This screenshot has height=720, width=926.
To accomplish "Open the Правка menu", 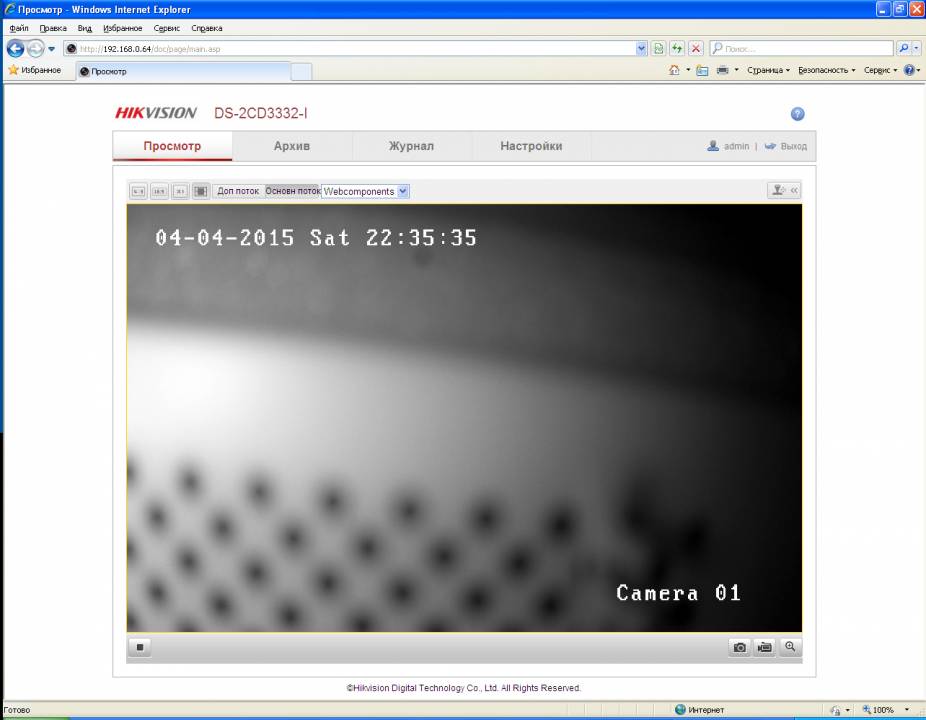I will click(x=53, y=28).
